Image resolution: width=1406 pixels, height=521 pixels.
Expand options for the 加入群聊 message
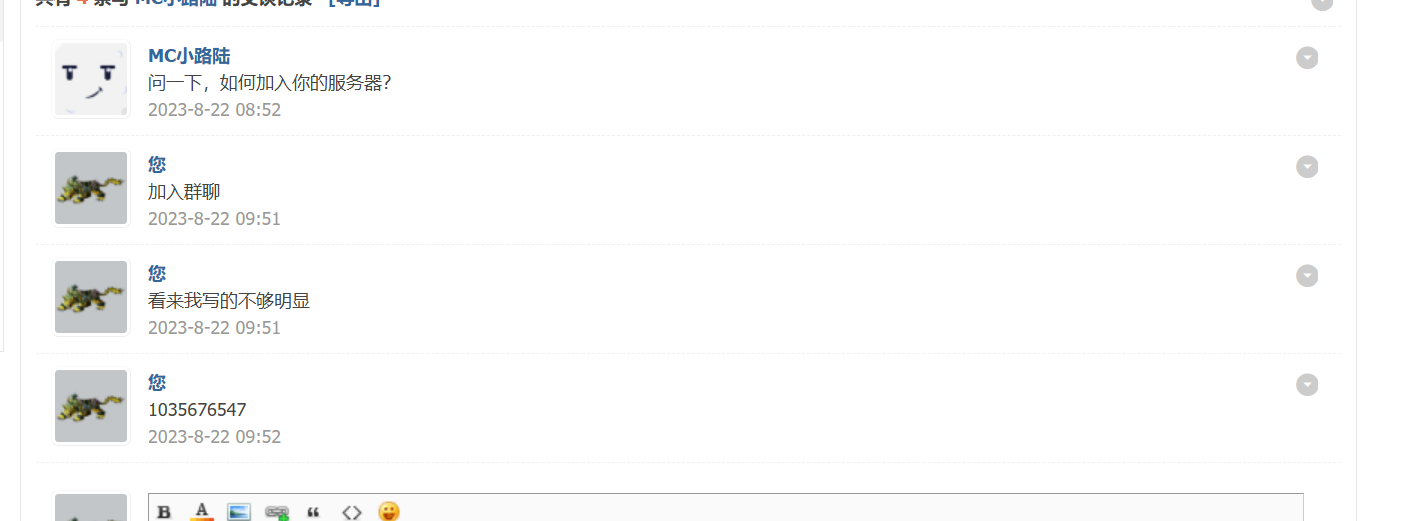pyautogui.click(x=1307, y=167)
